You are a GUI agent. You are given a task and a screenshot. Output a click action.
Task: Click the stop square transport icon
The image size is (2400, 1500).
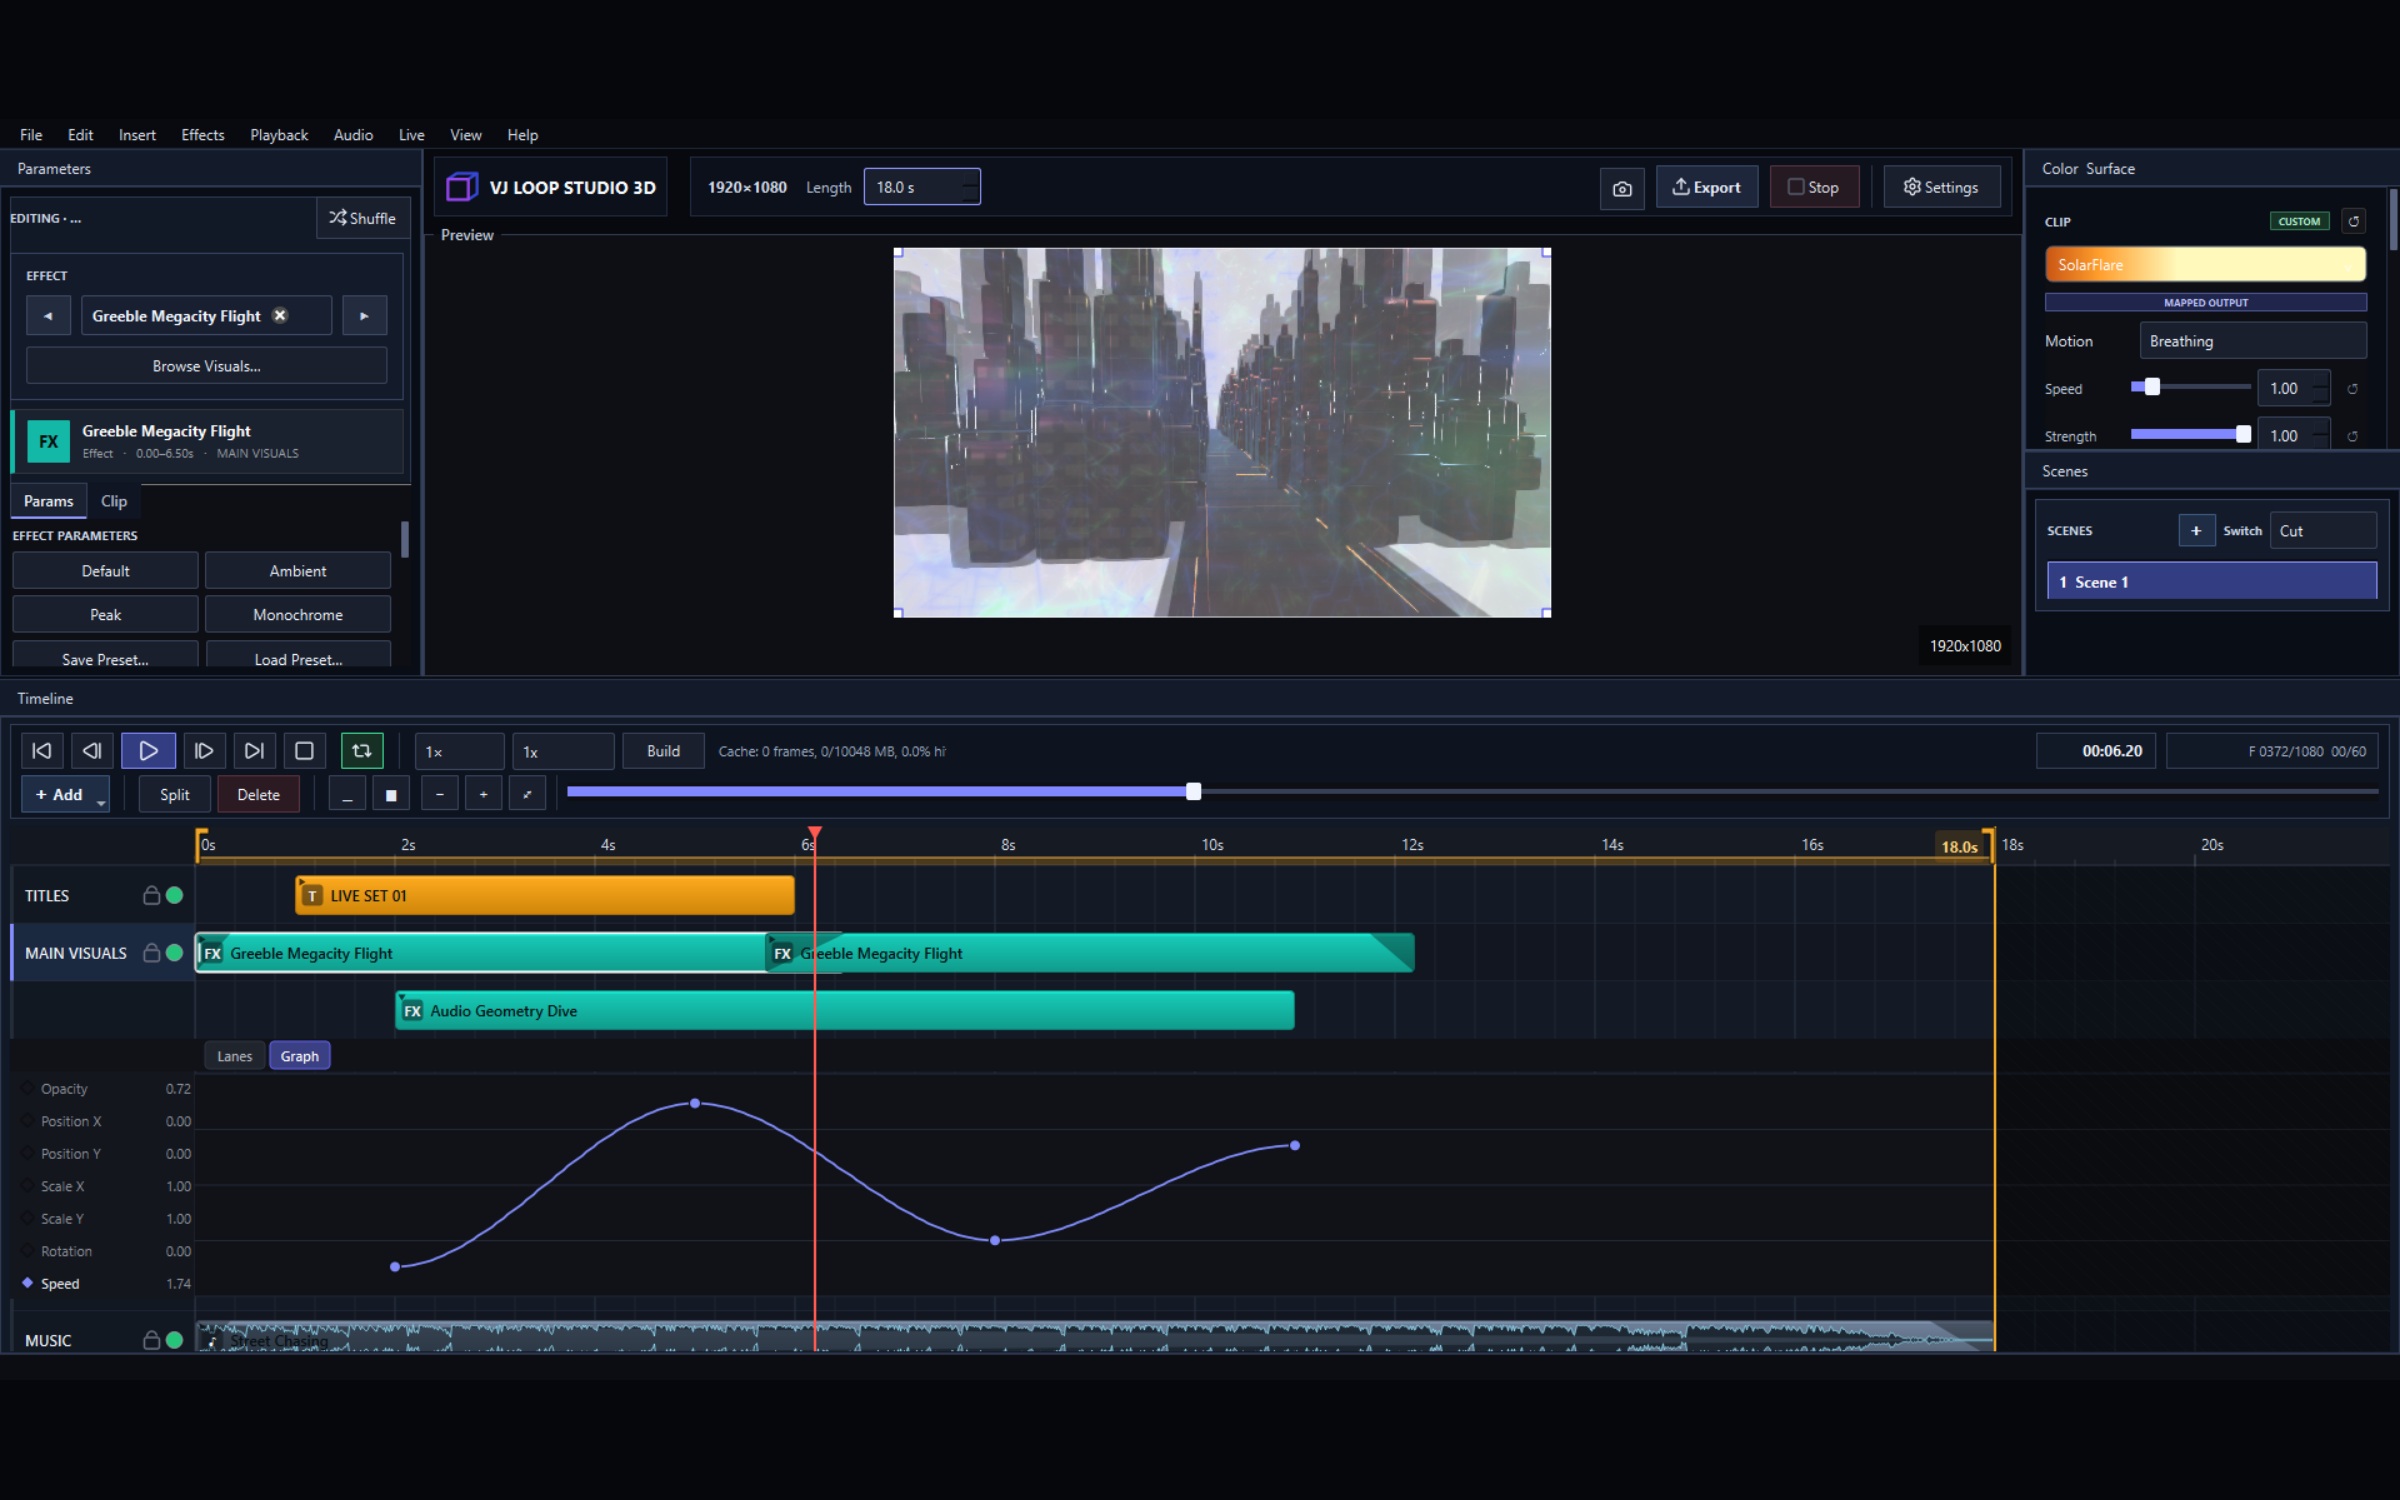tap(304, 751)
